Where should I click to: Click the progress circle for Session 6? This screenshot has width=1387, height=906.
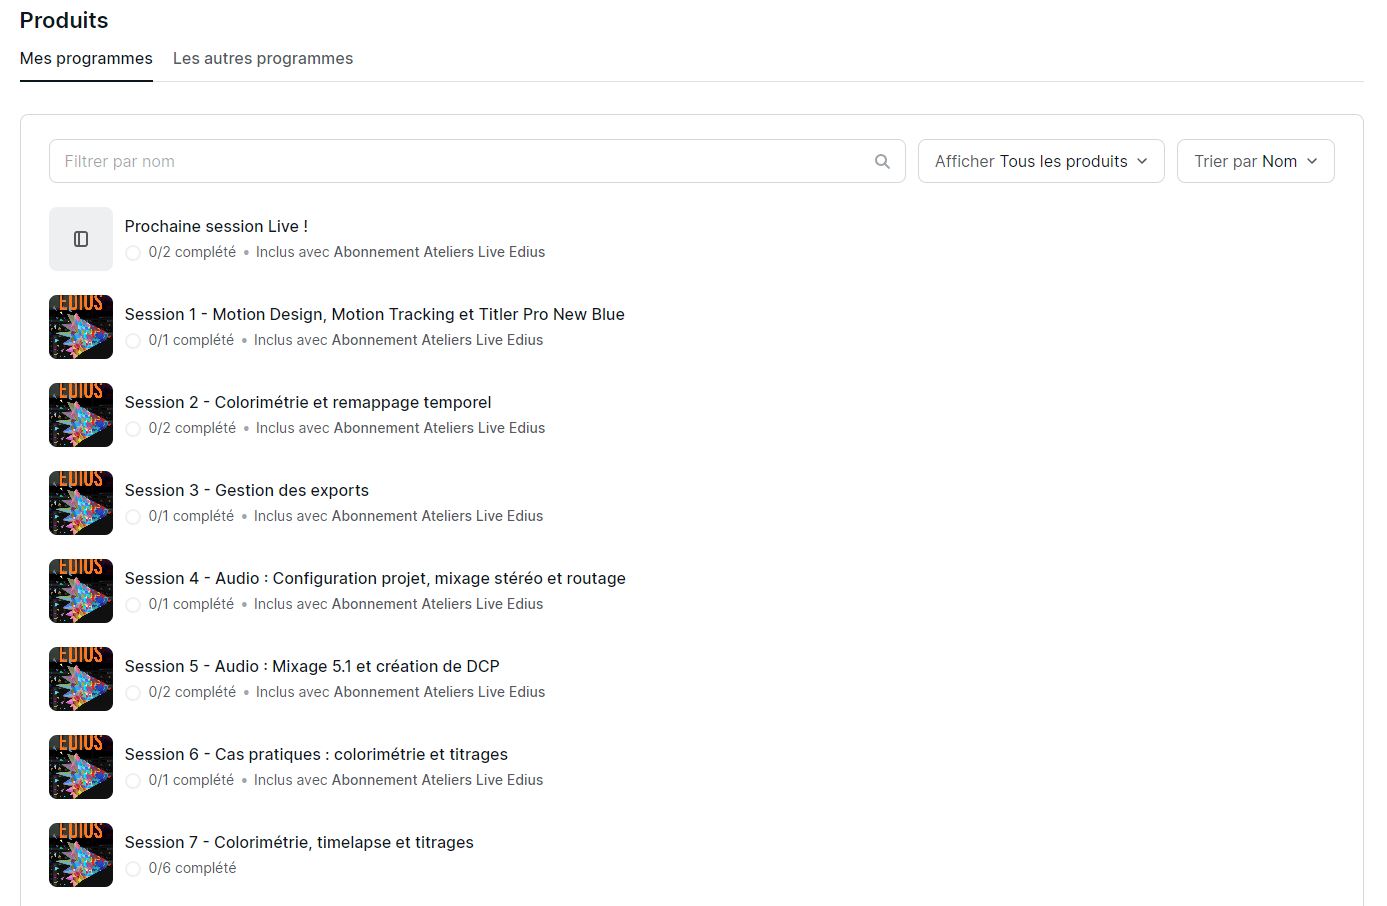pyautogui.click(x=133, y=781)
